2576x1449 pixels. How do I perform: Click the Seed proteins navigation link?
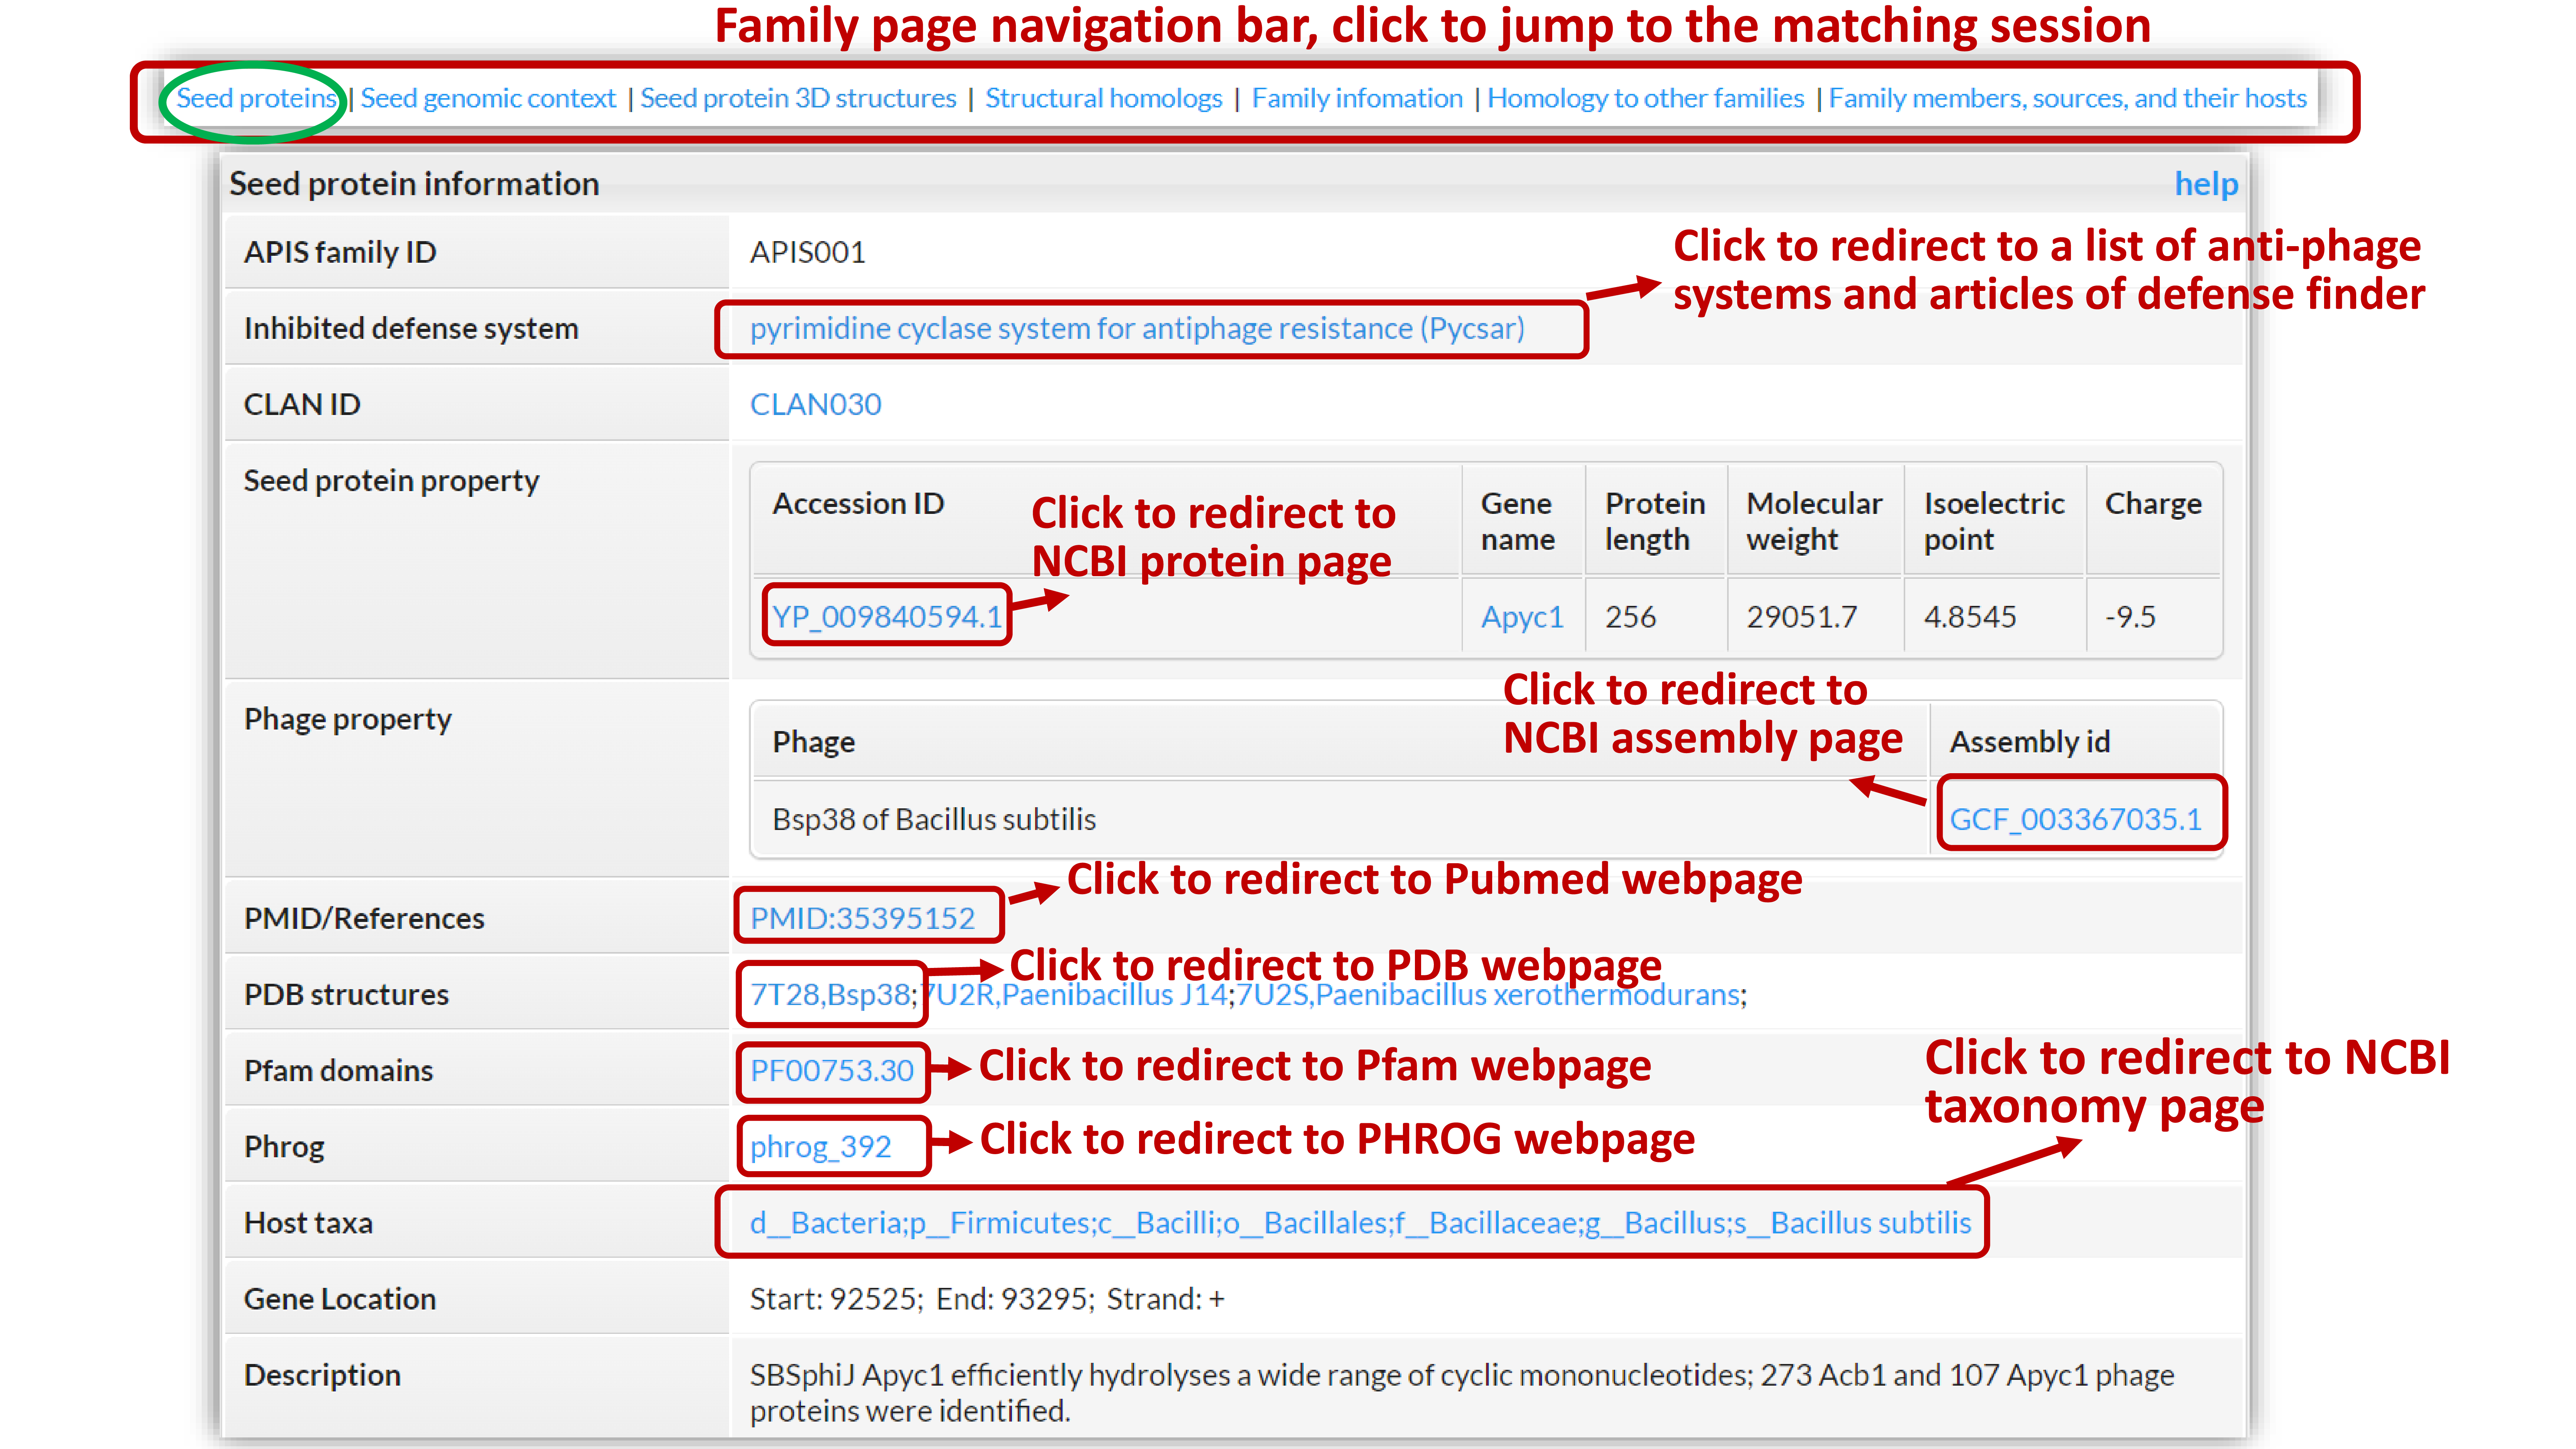coord(256,98)
